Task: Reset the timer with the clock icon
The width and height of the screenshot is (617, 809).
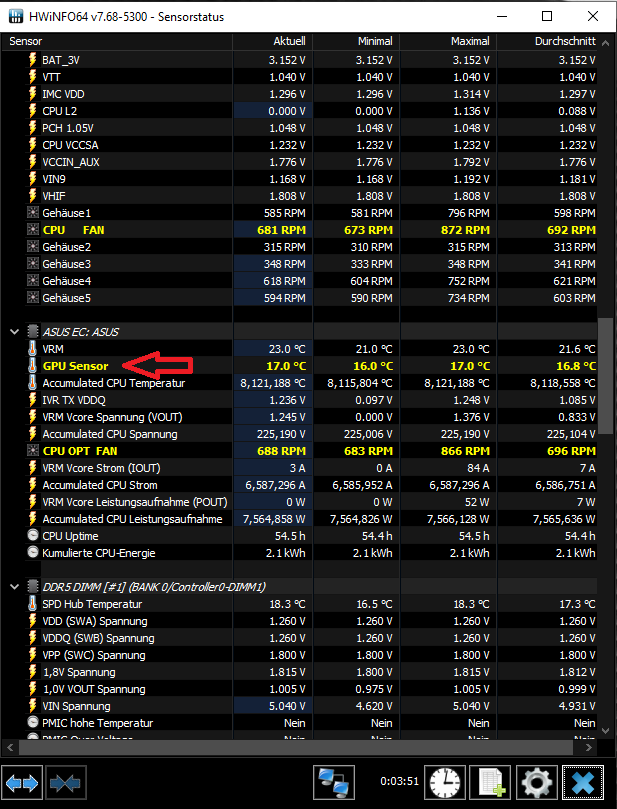Action: point(445,783)
